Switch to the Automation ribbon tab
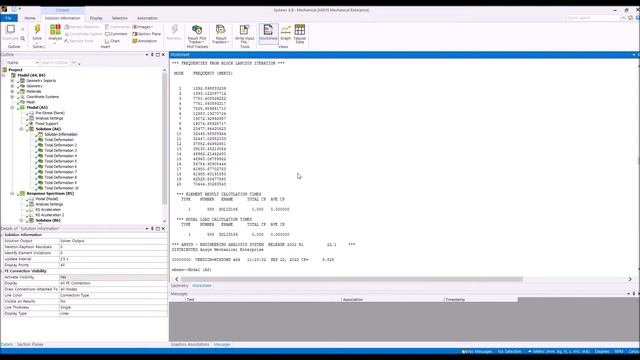The height and width of the screenshot is (360, 640). coord(147,18)
